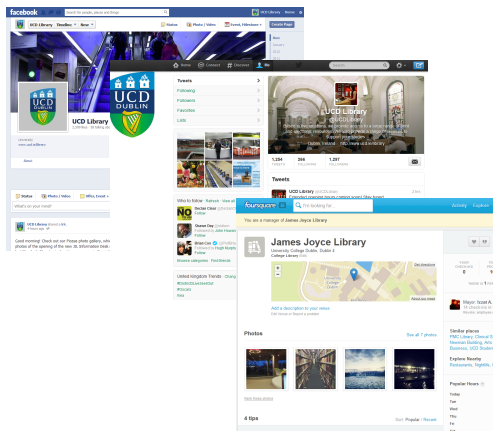Open the night lights photo thumbnail

pos(414,369)
